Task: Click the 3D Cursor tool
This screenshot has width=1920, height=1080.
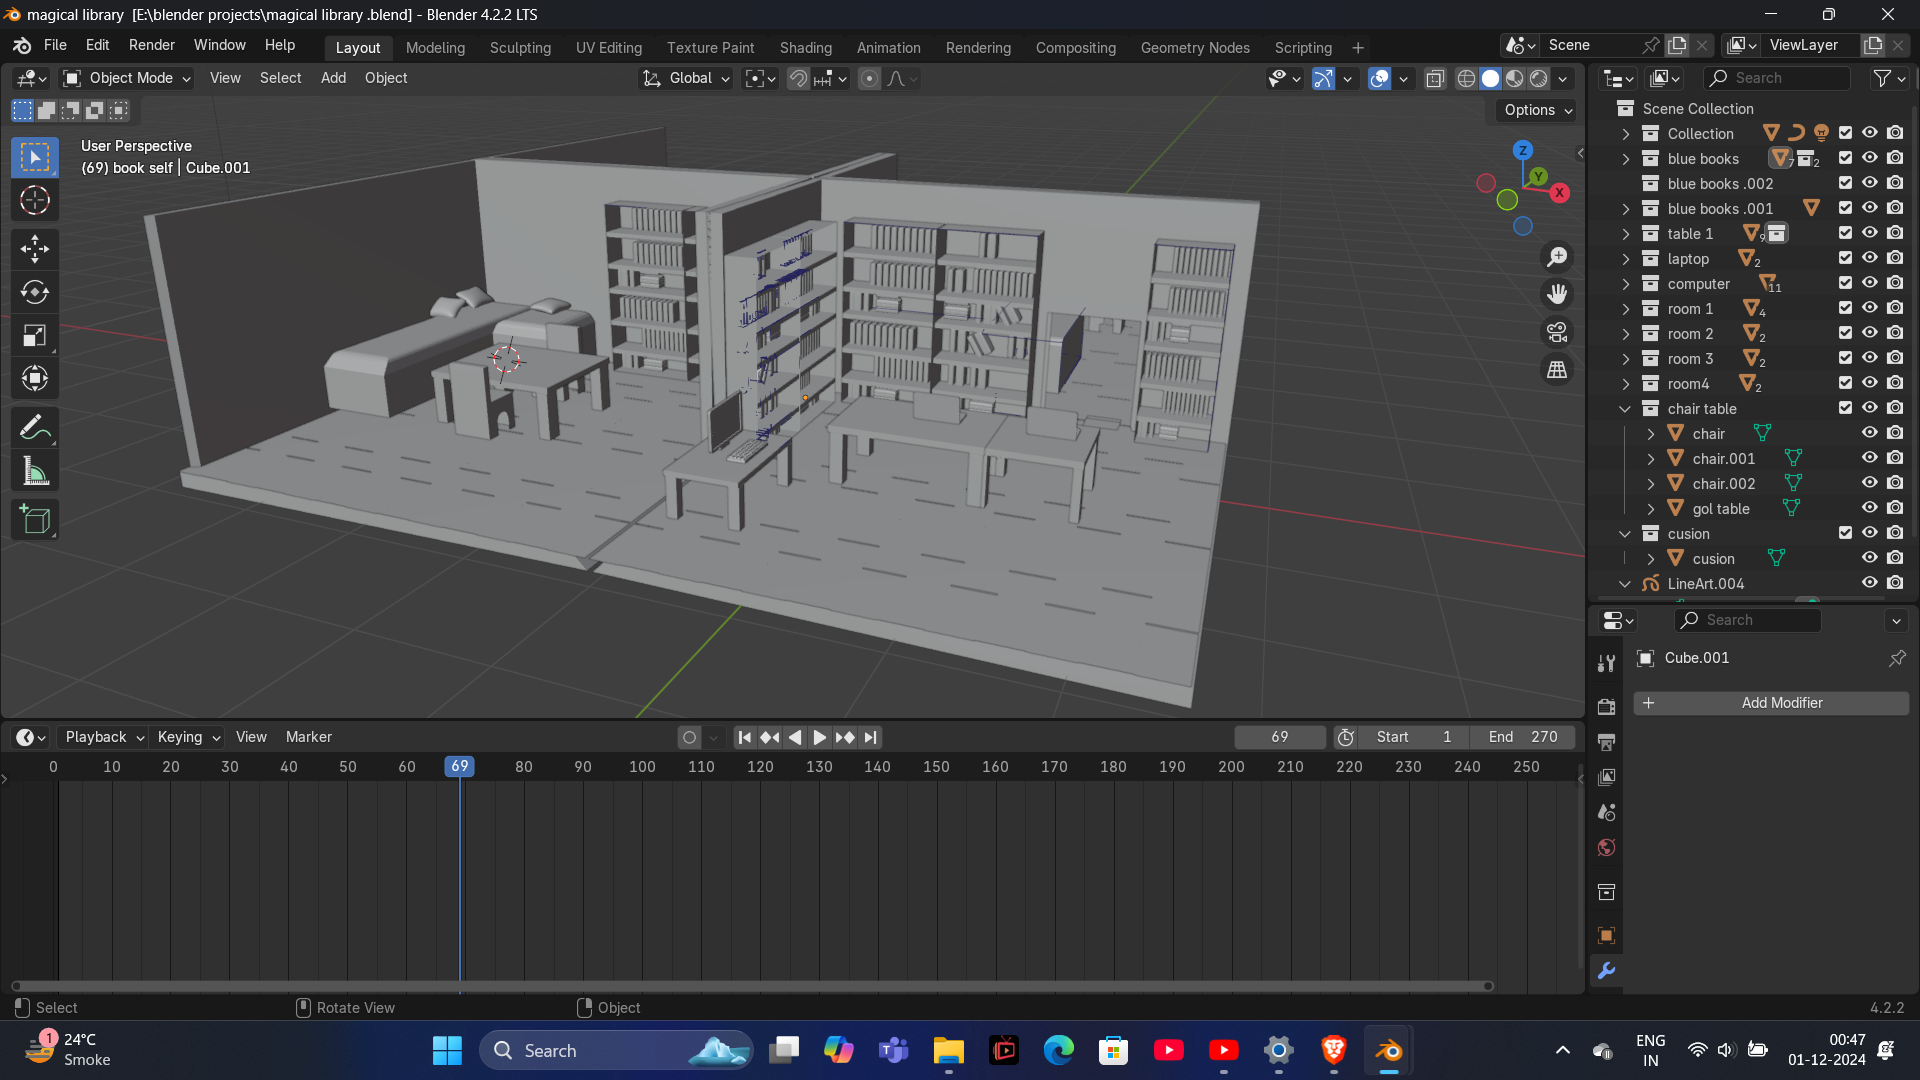Action: coord(35,201)
